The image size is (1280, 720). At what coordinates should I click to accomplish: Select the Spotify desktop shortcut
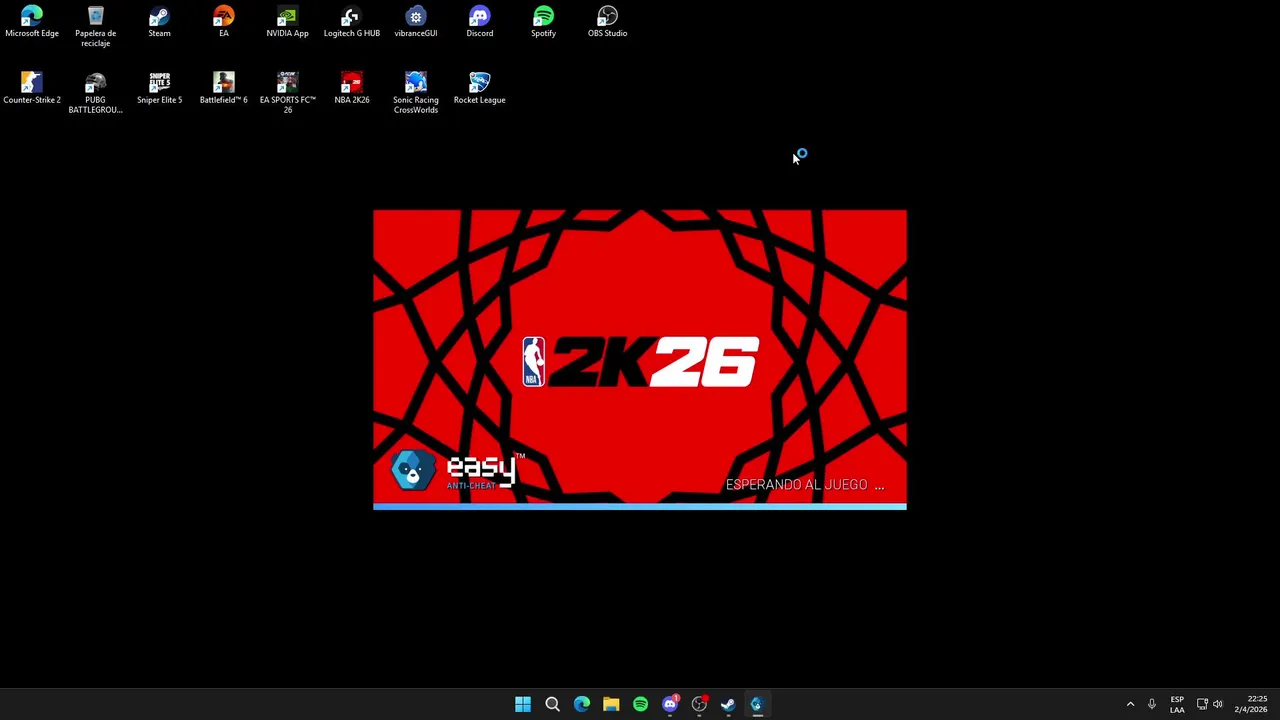tap(543, 22)
